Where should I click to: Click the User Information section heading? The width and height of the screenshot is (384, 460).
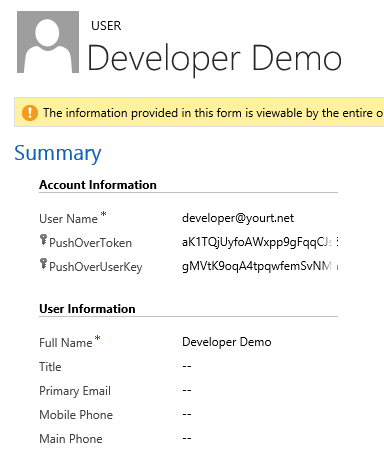click(87, 309)
